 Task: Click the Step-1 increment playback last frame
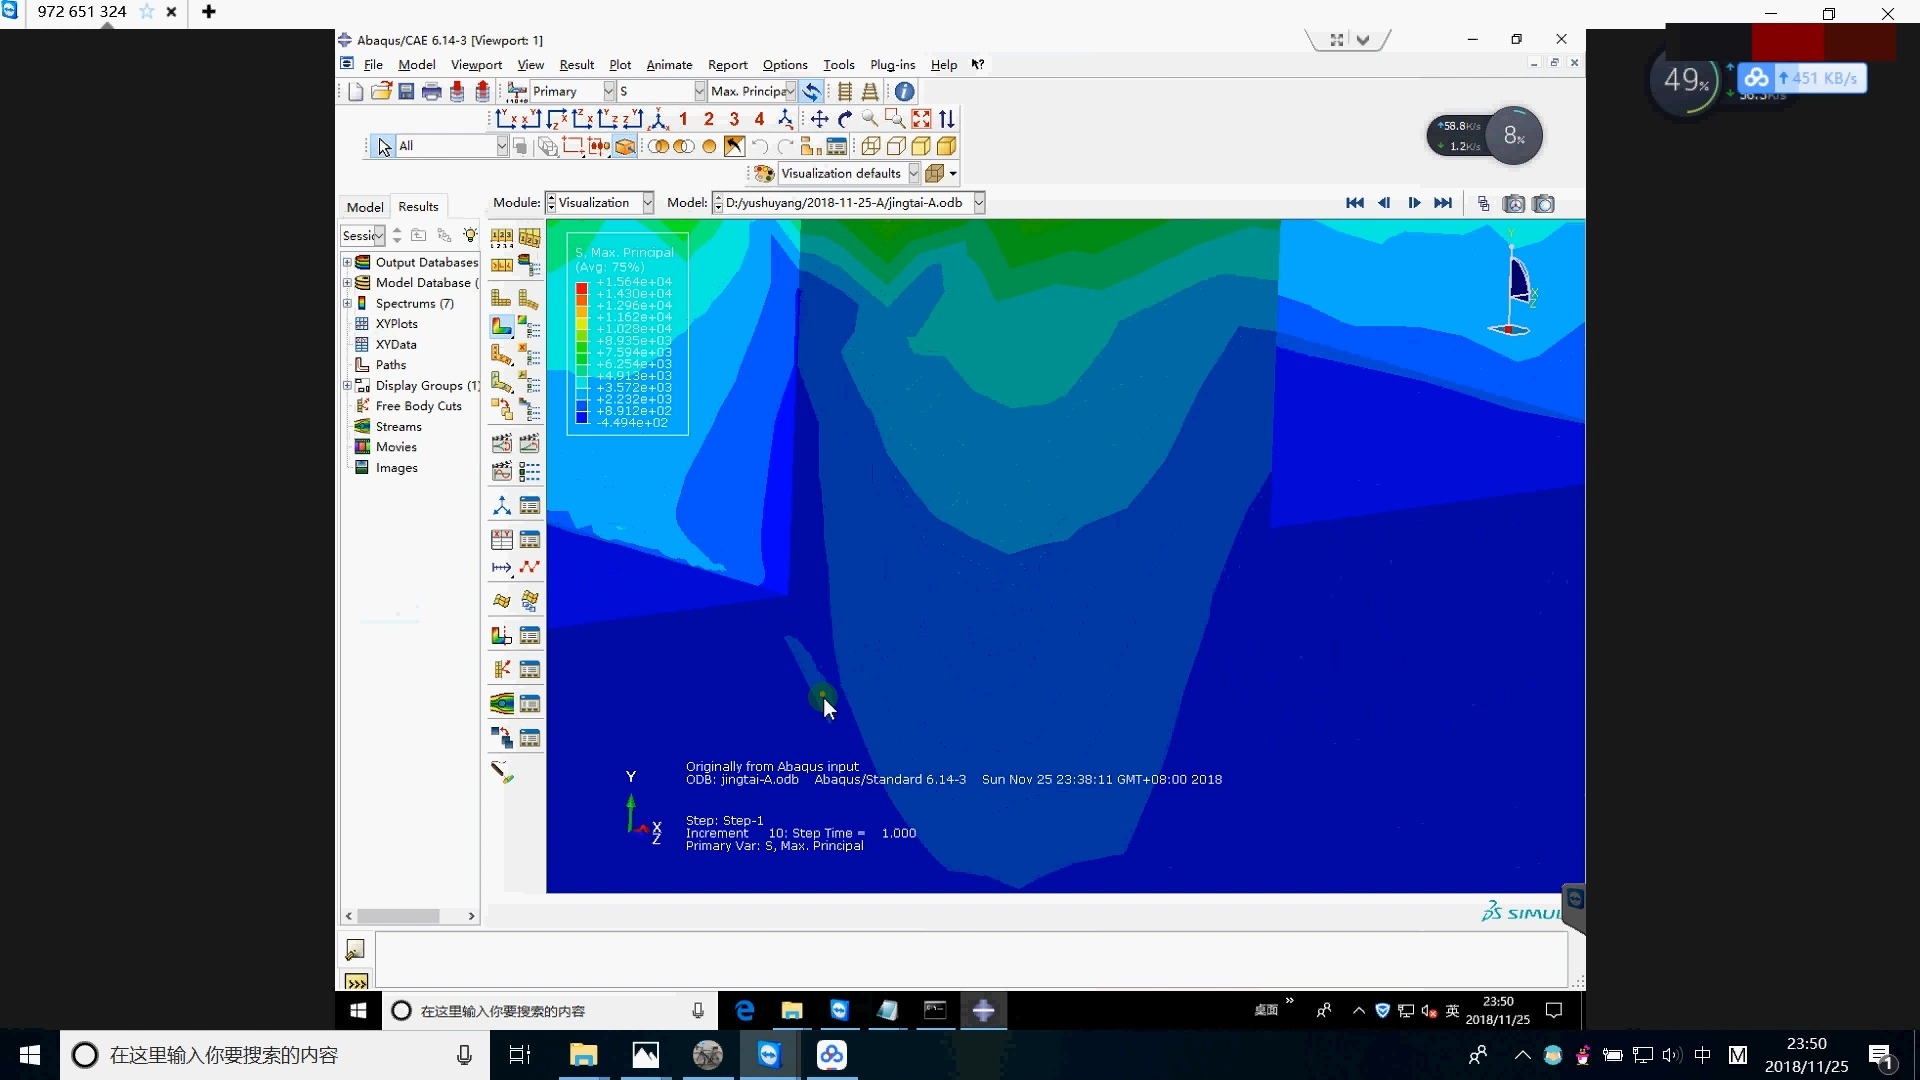(1443, 203)
